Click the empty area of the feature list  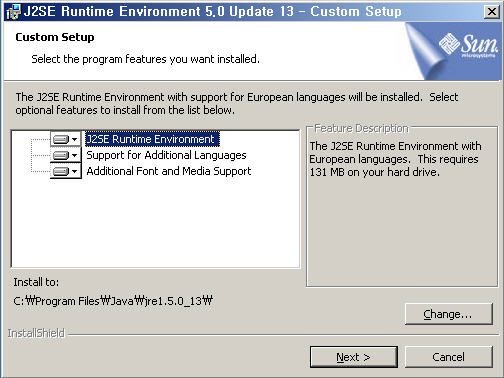[155, 223]
